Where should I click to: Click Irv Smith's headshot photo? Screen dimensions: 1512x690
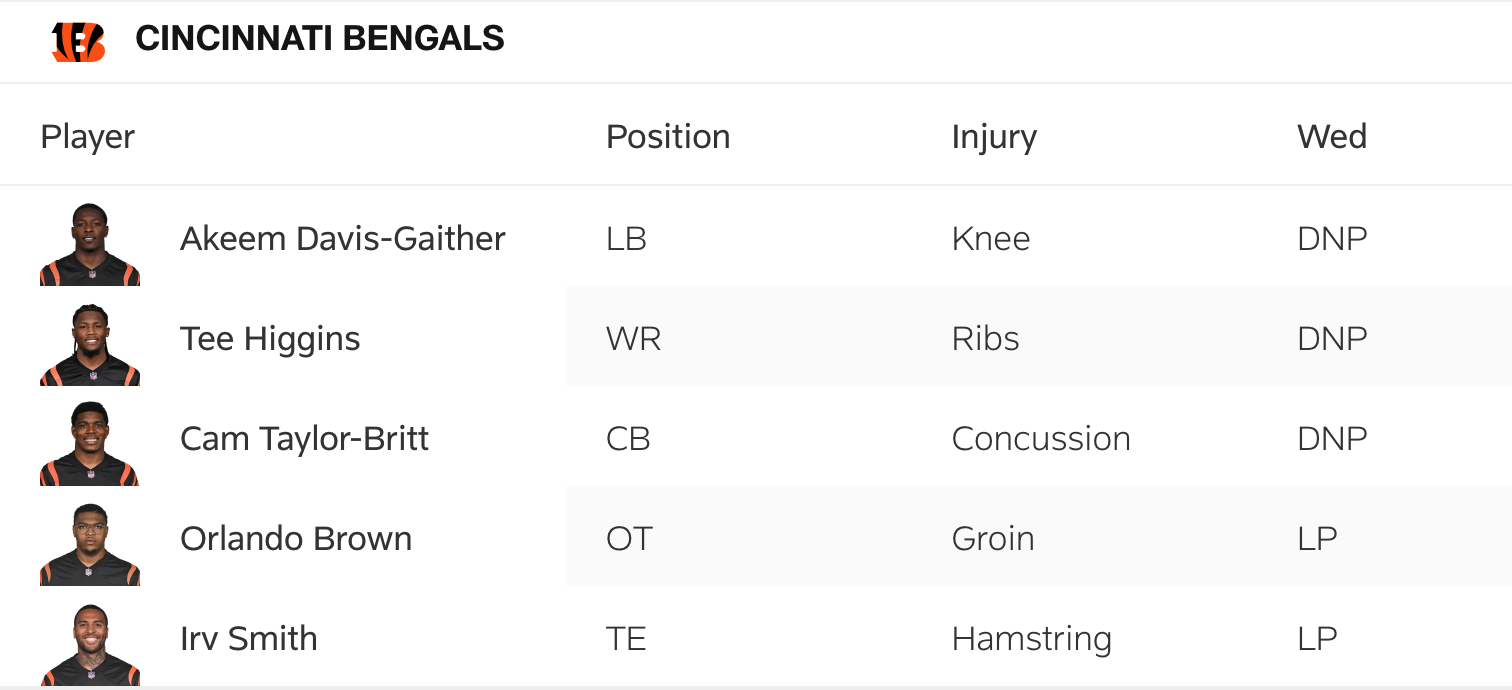[x=90, y=644]
